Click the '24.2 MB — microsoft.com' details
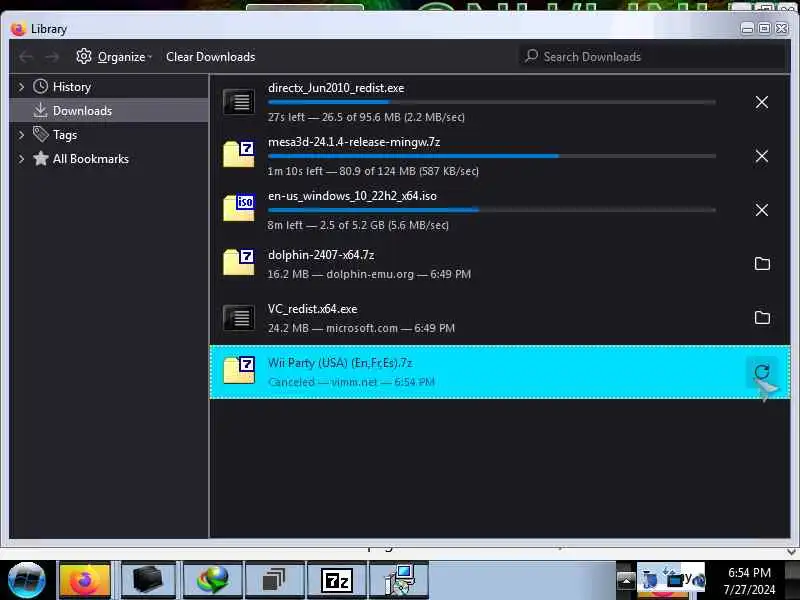The width and height of the screenshot is (800, 600). point(361,328)
